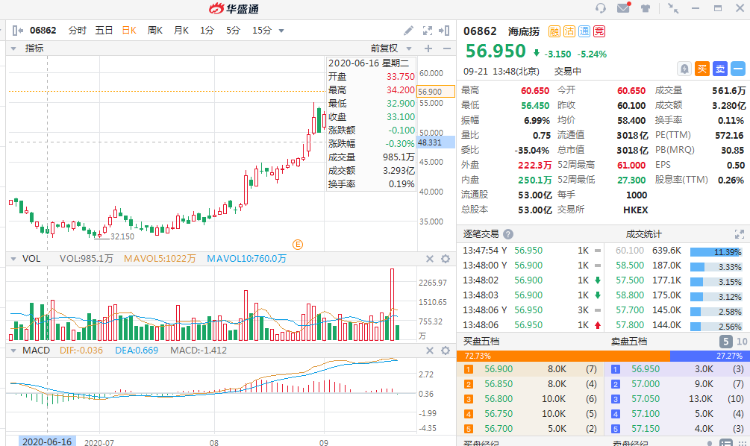Zoom in chart with plus icon
The width and height of the screenshot is (750, 446).
click(427, 47)
